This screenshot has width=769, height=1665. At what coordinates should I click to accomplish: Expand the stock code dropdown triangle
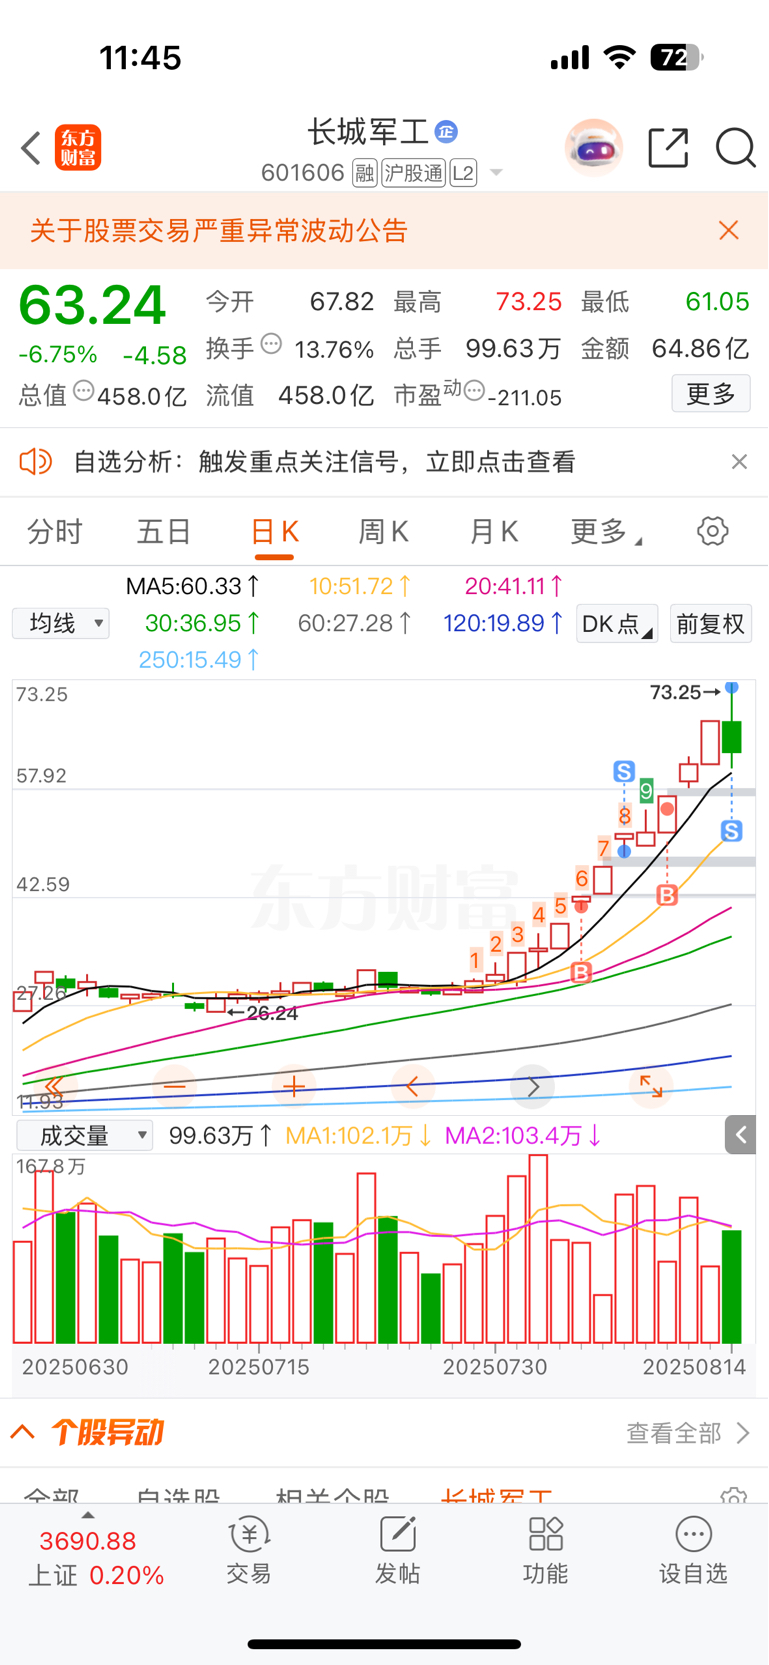[x=496, y=173]
